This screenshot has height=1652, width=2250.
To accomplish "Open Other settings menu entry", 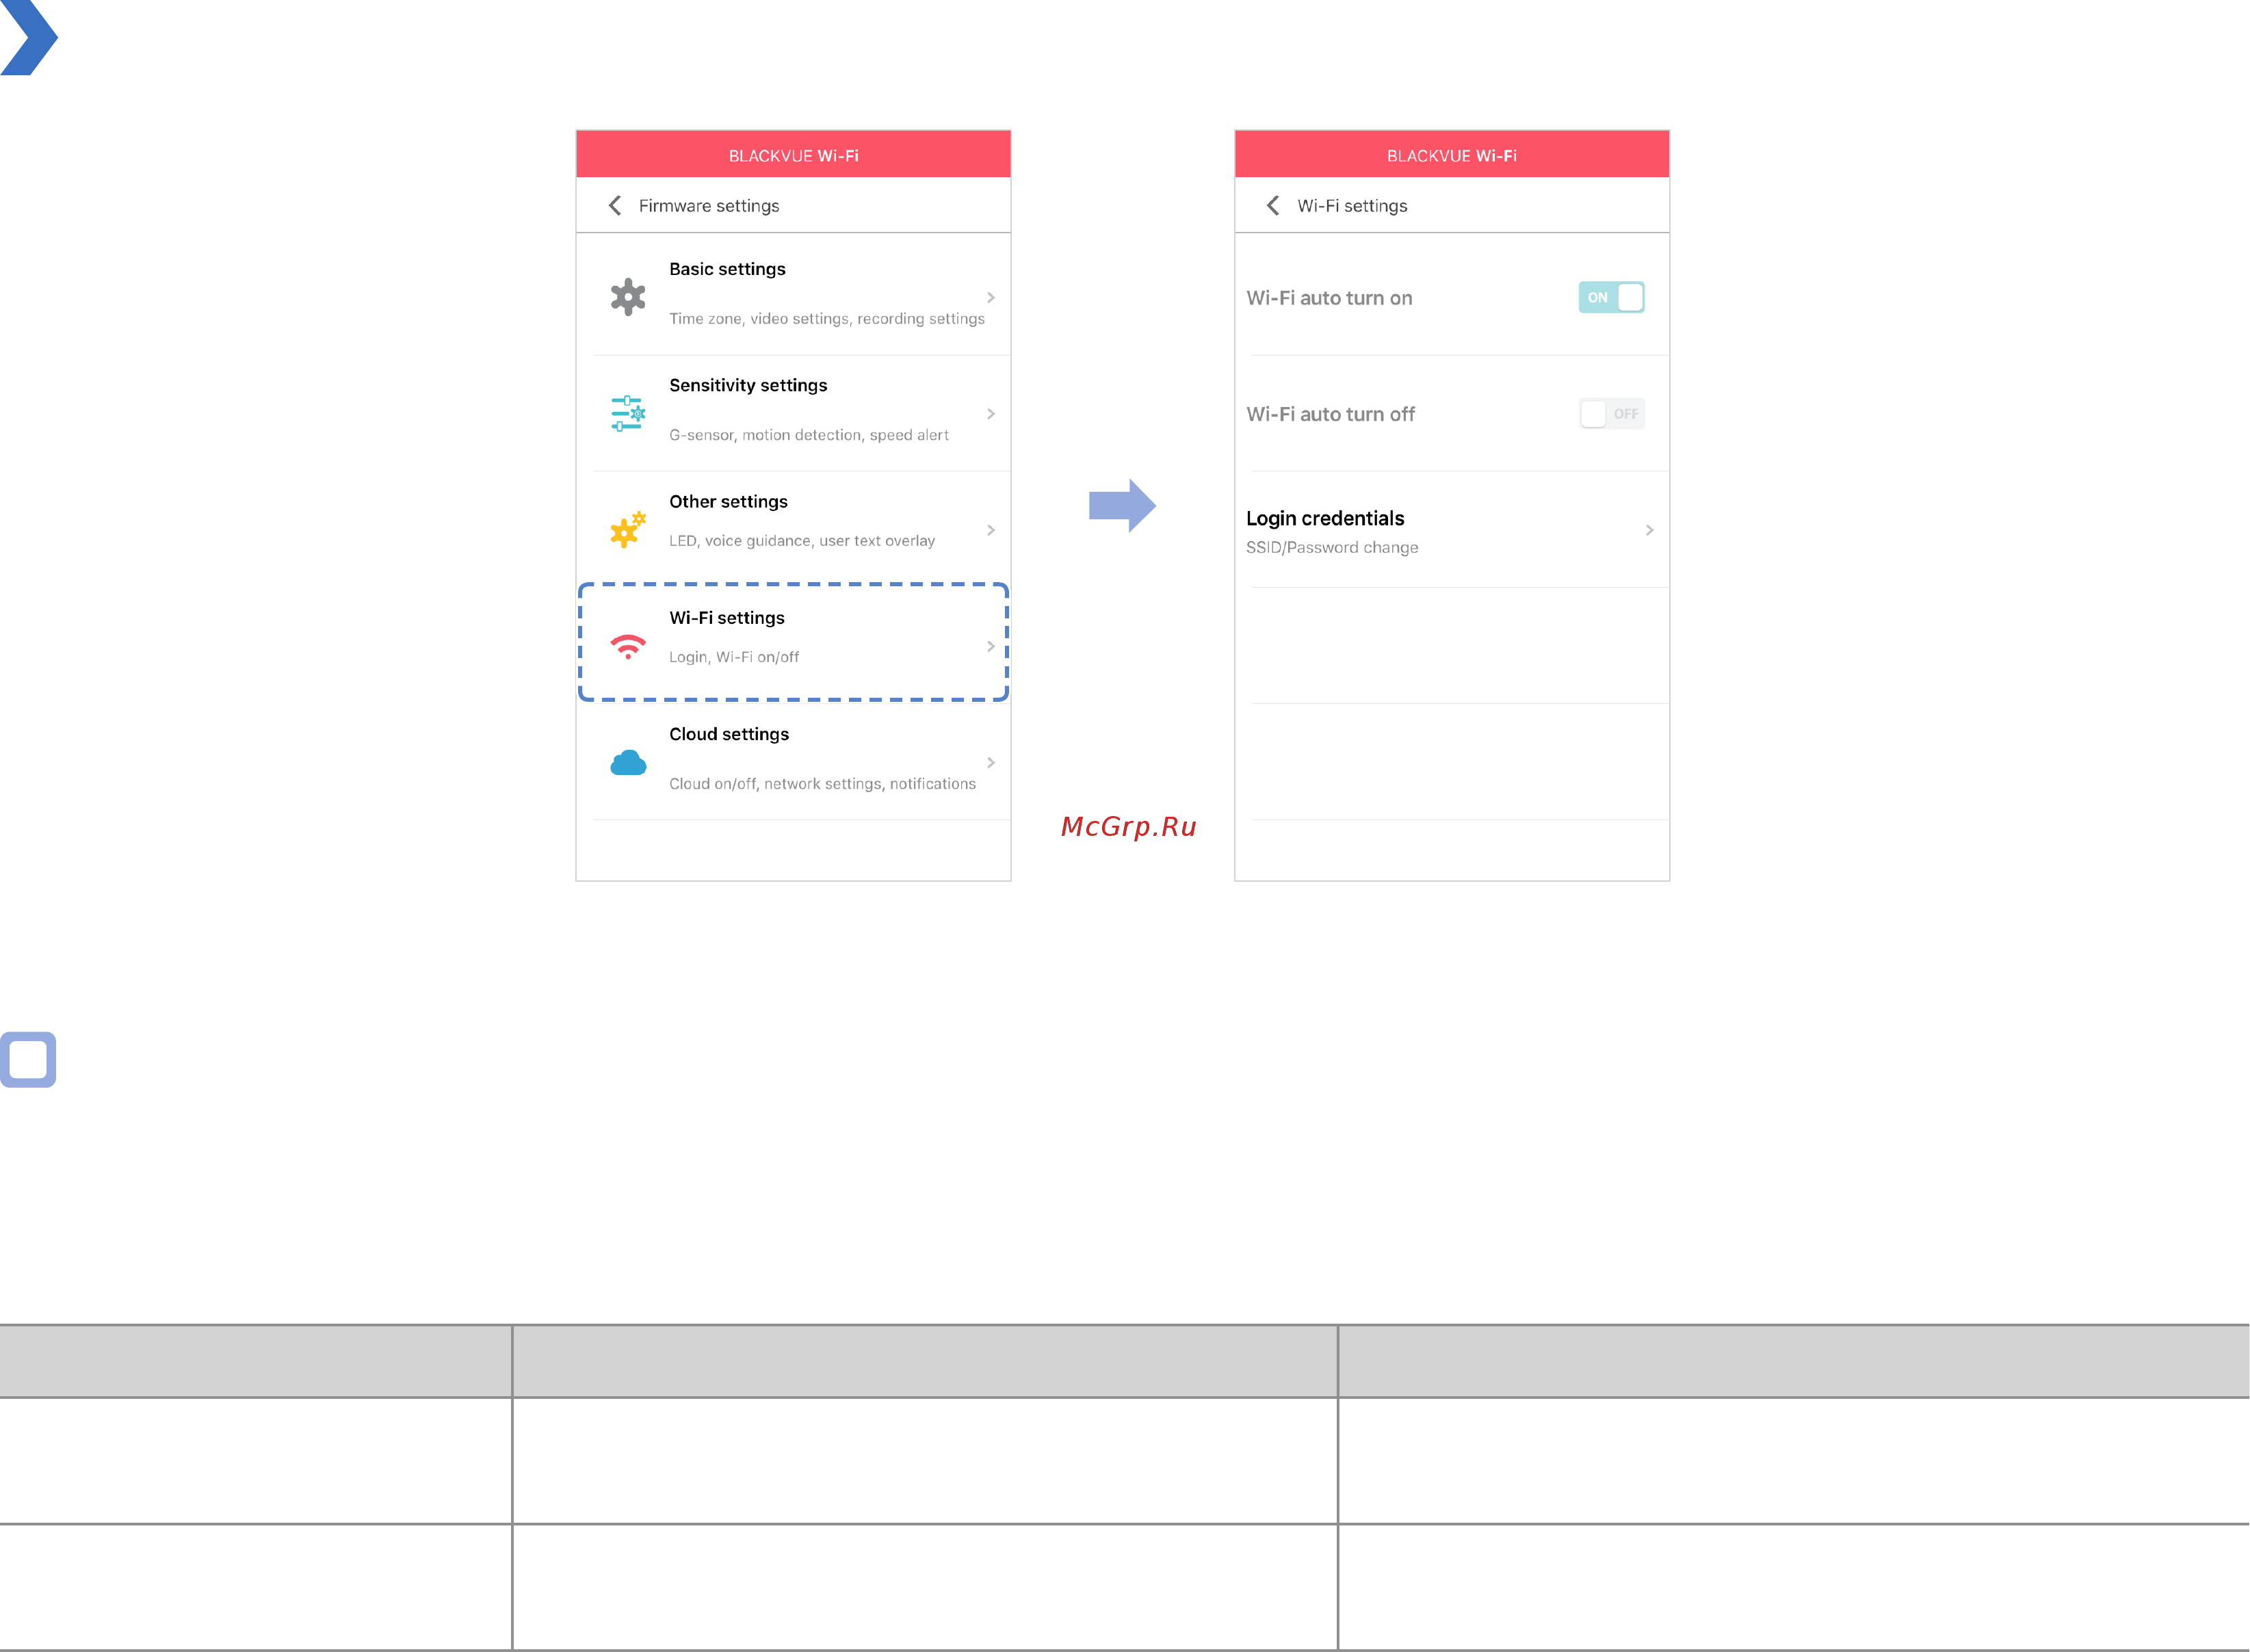I will (x=793, y=528).
